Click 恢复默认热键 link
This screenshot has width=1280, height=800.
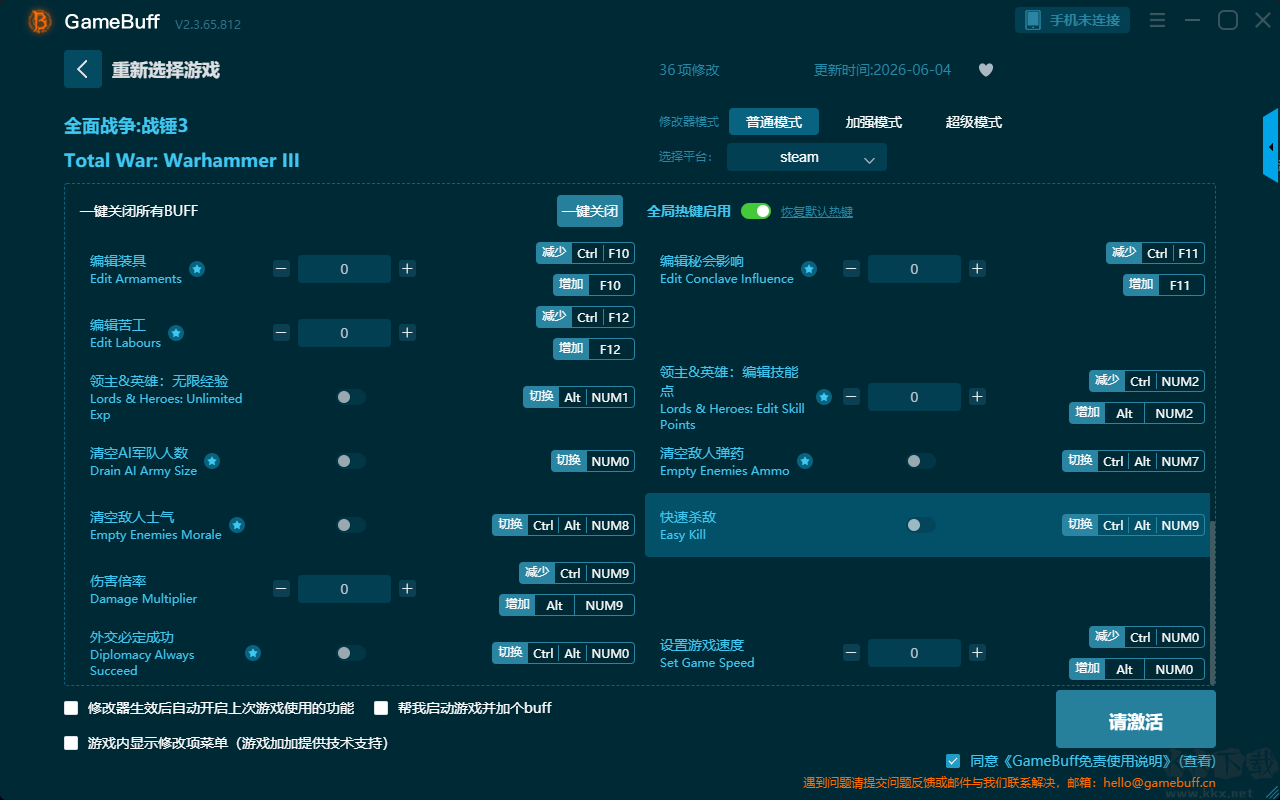[x=817, y=212]
